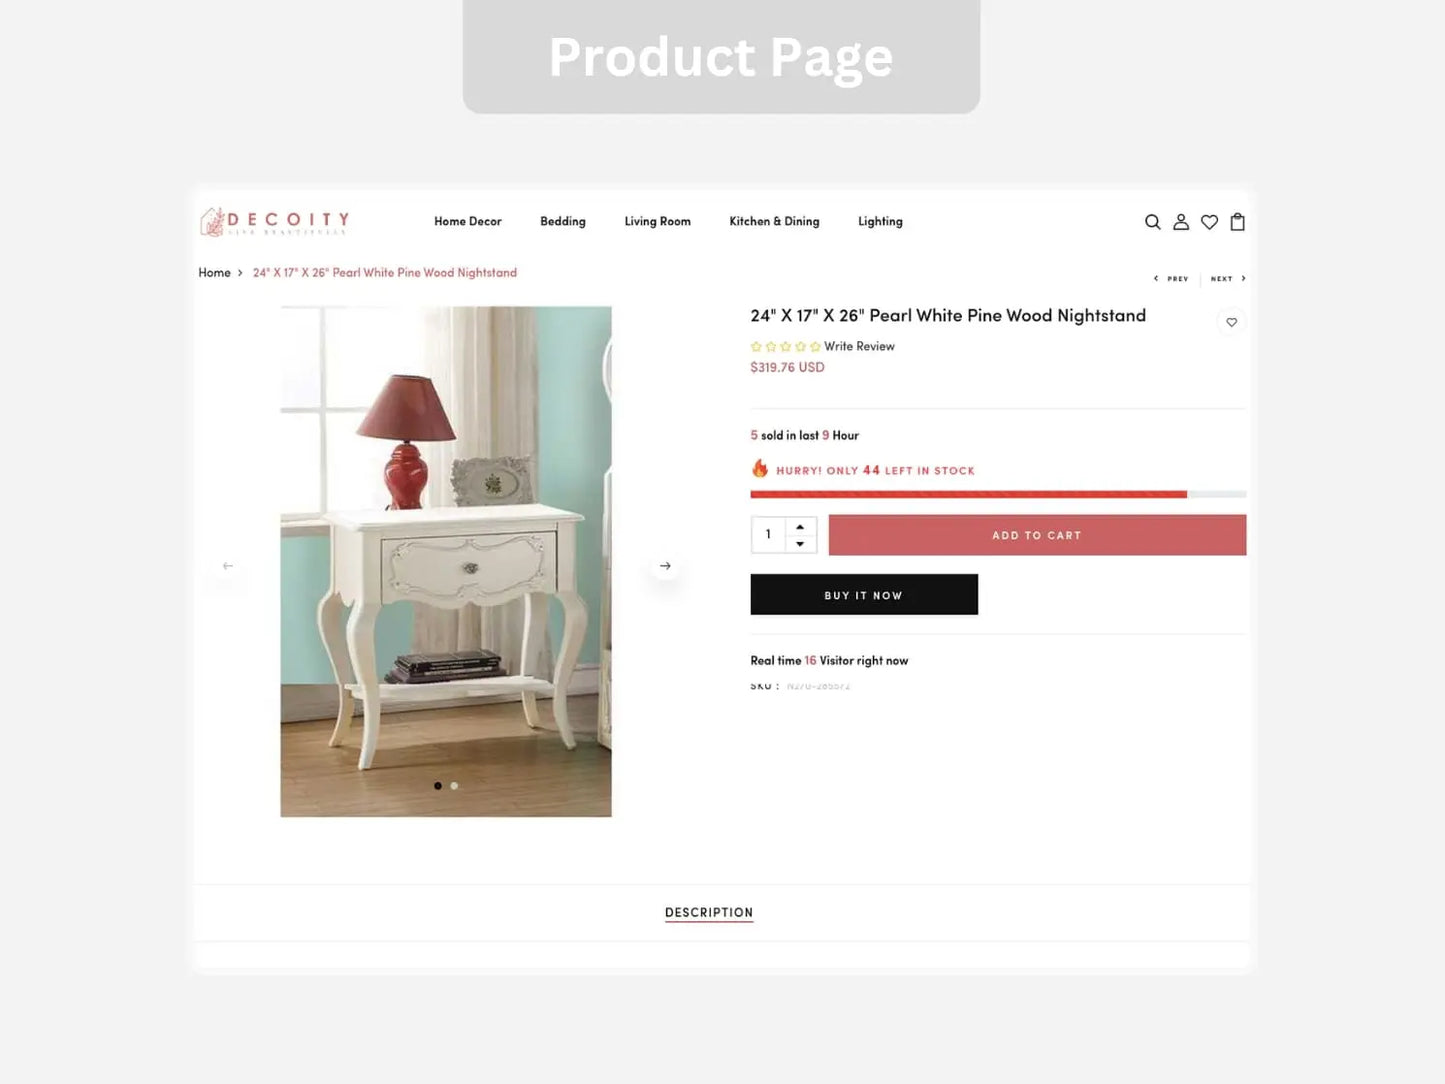The image size is (1445, 1084).
Task: Click the Buy It Now button
Action: 864,595
